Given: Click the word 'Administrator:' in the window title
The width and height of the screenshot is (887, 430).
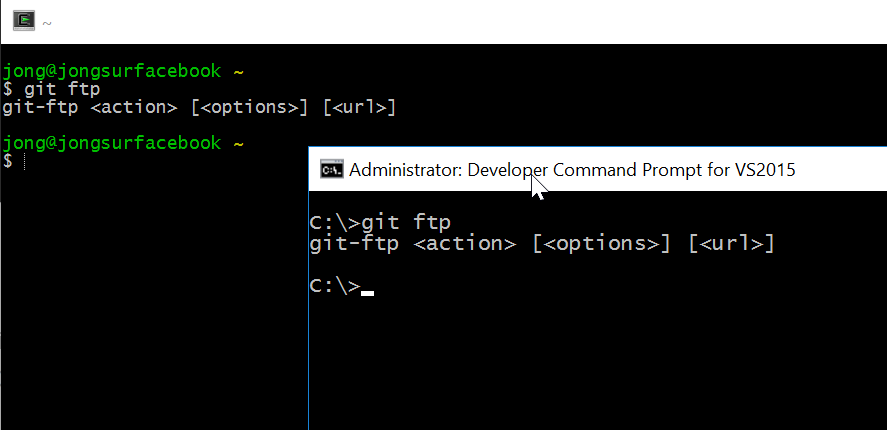Looking at the screenshot, I should point(401,169).
